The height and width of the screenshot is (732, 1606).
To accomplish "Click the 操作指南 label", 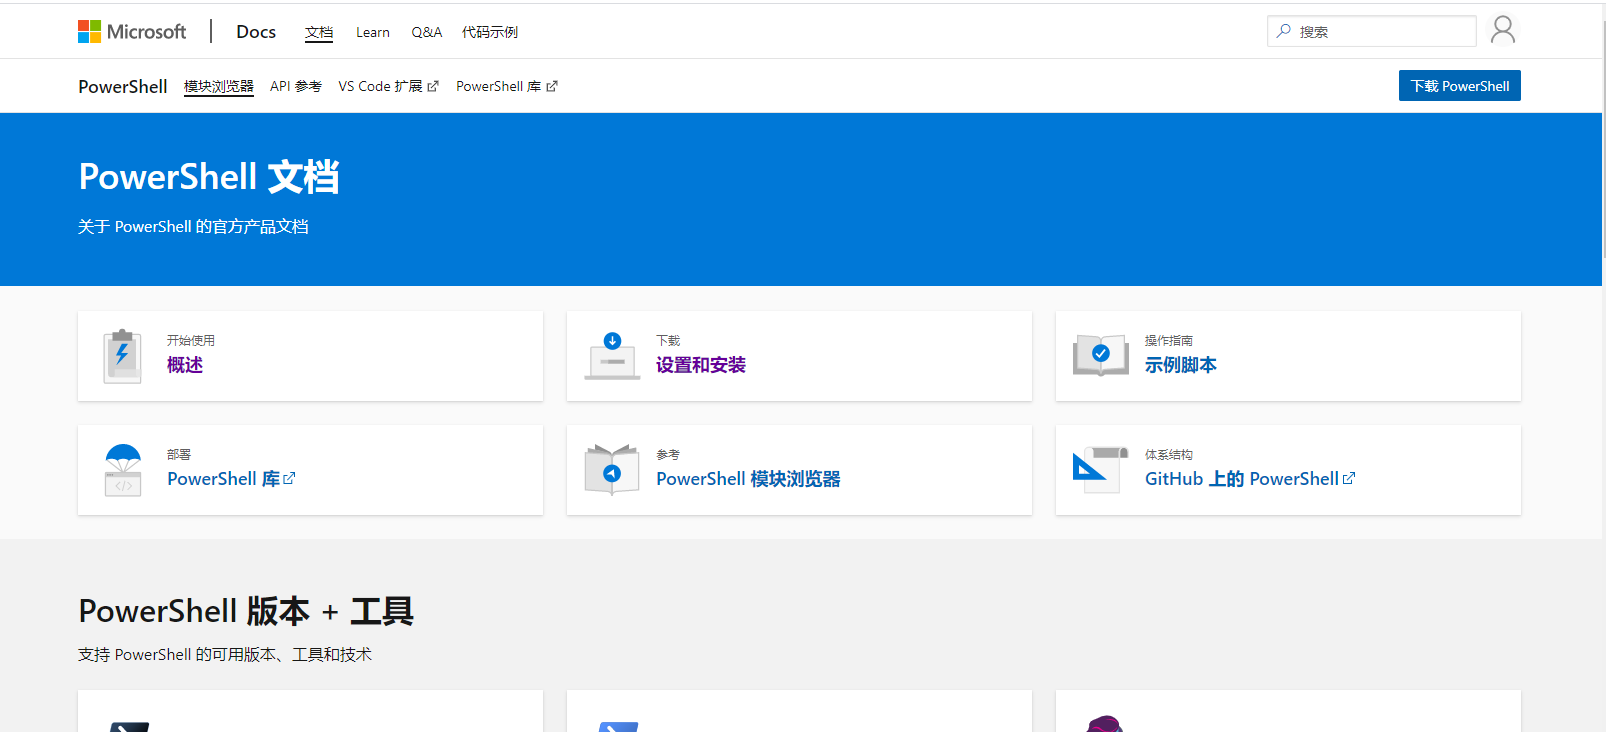I will (1169, 341).
